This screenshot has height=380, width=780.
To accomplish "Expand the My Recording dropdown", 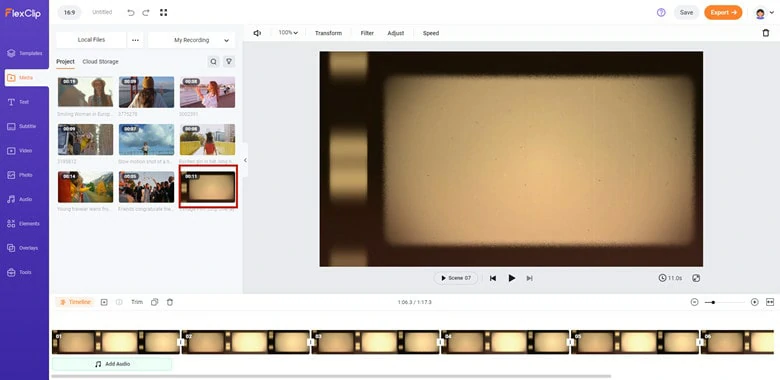I will pyautogui.click(x=192, y=40).
